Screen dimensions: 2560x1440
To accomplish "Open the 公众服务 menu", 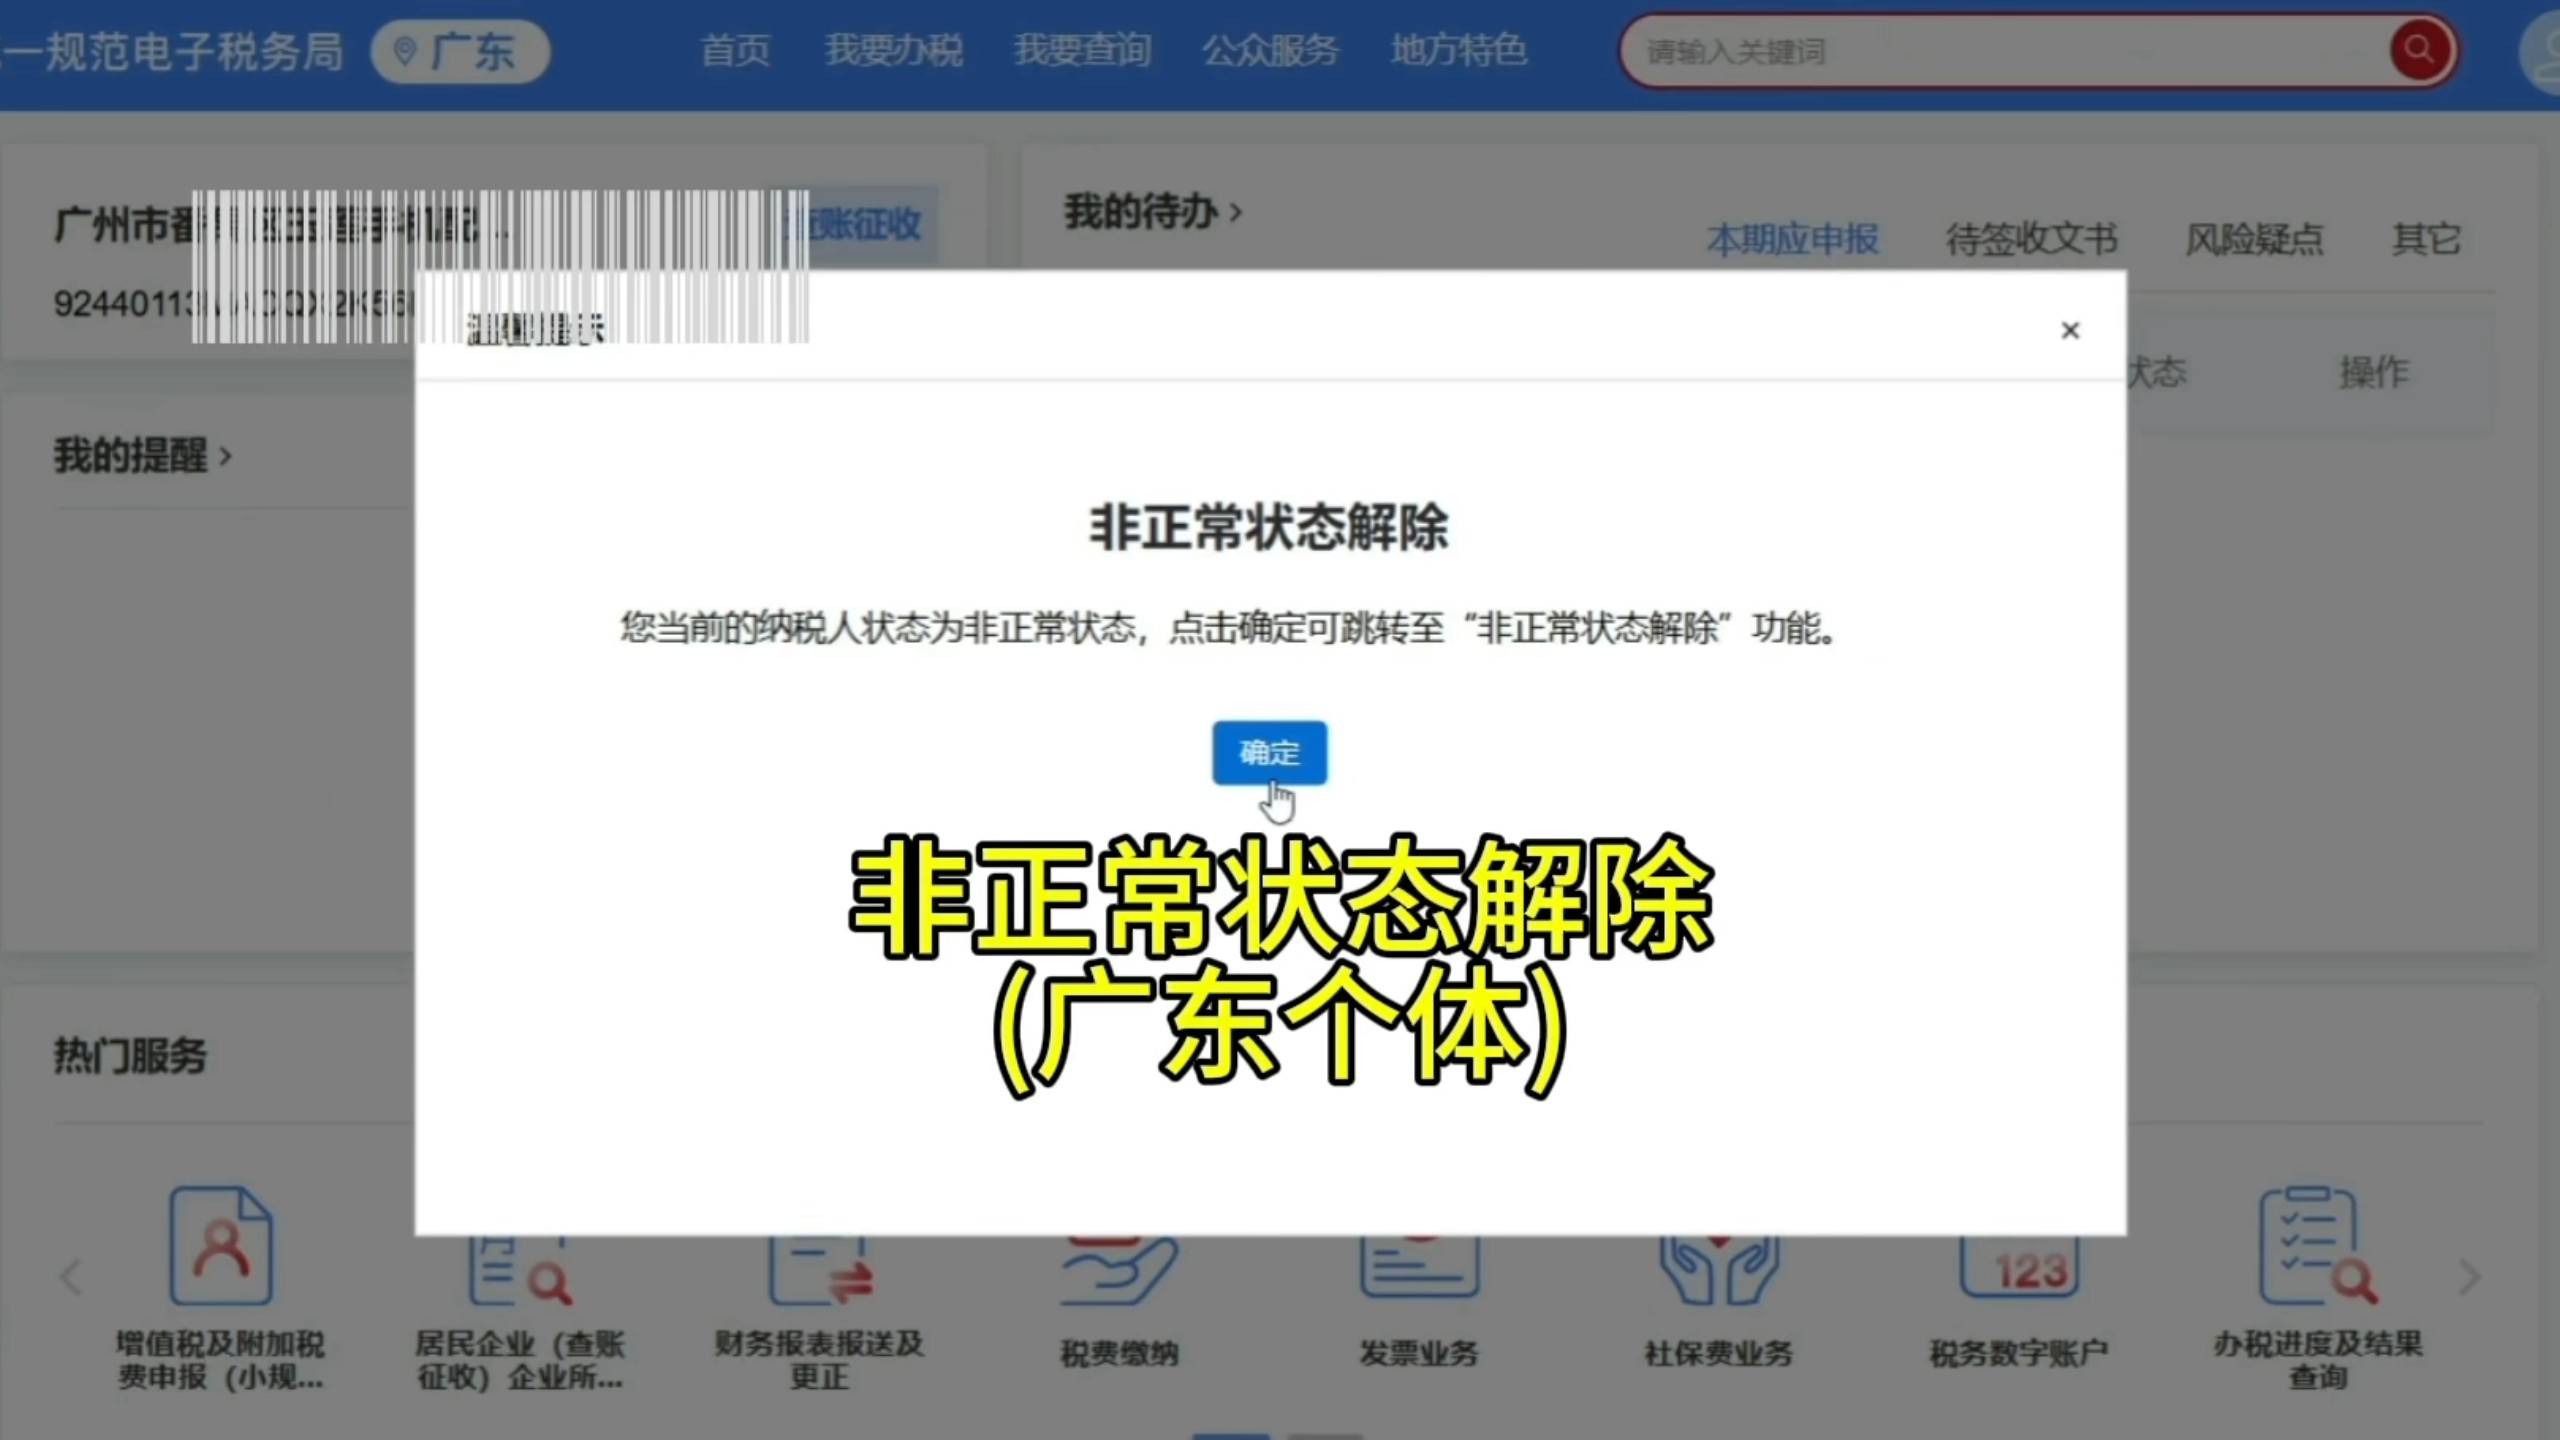I will (1270, 50).
